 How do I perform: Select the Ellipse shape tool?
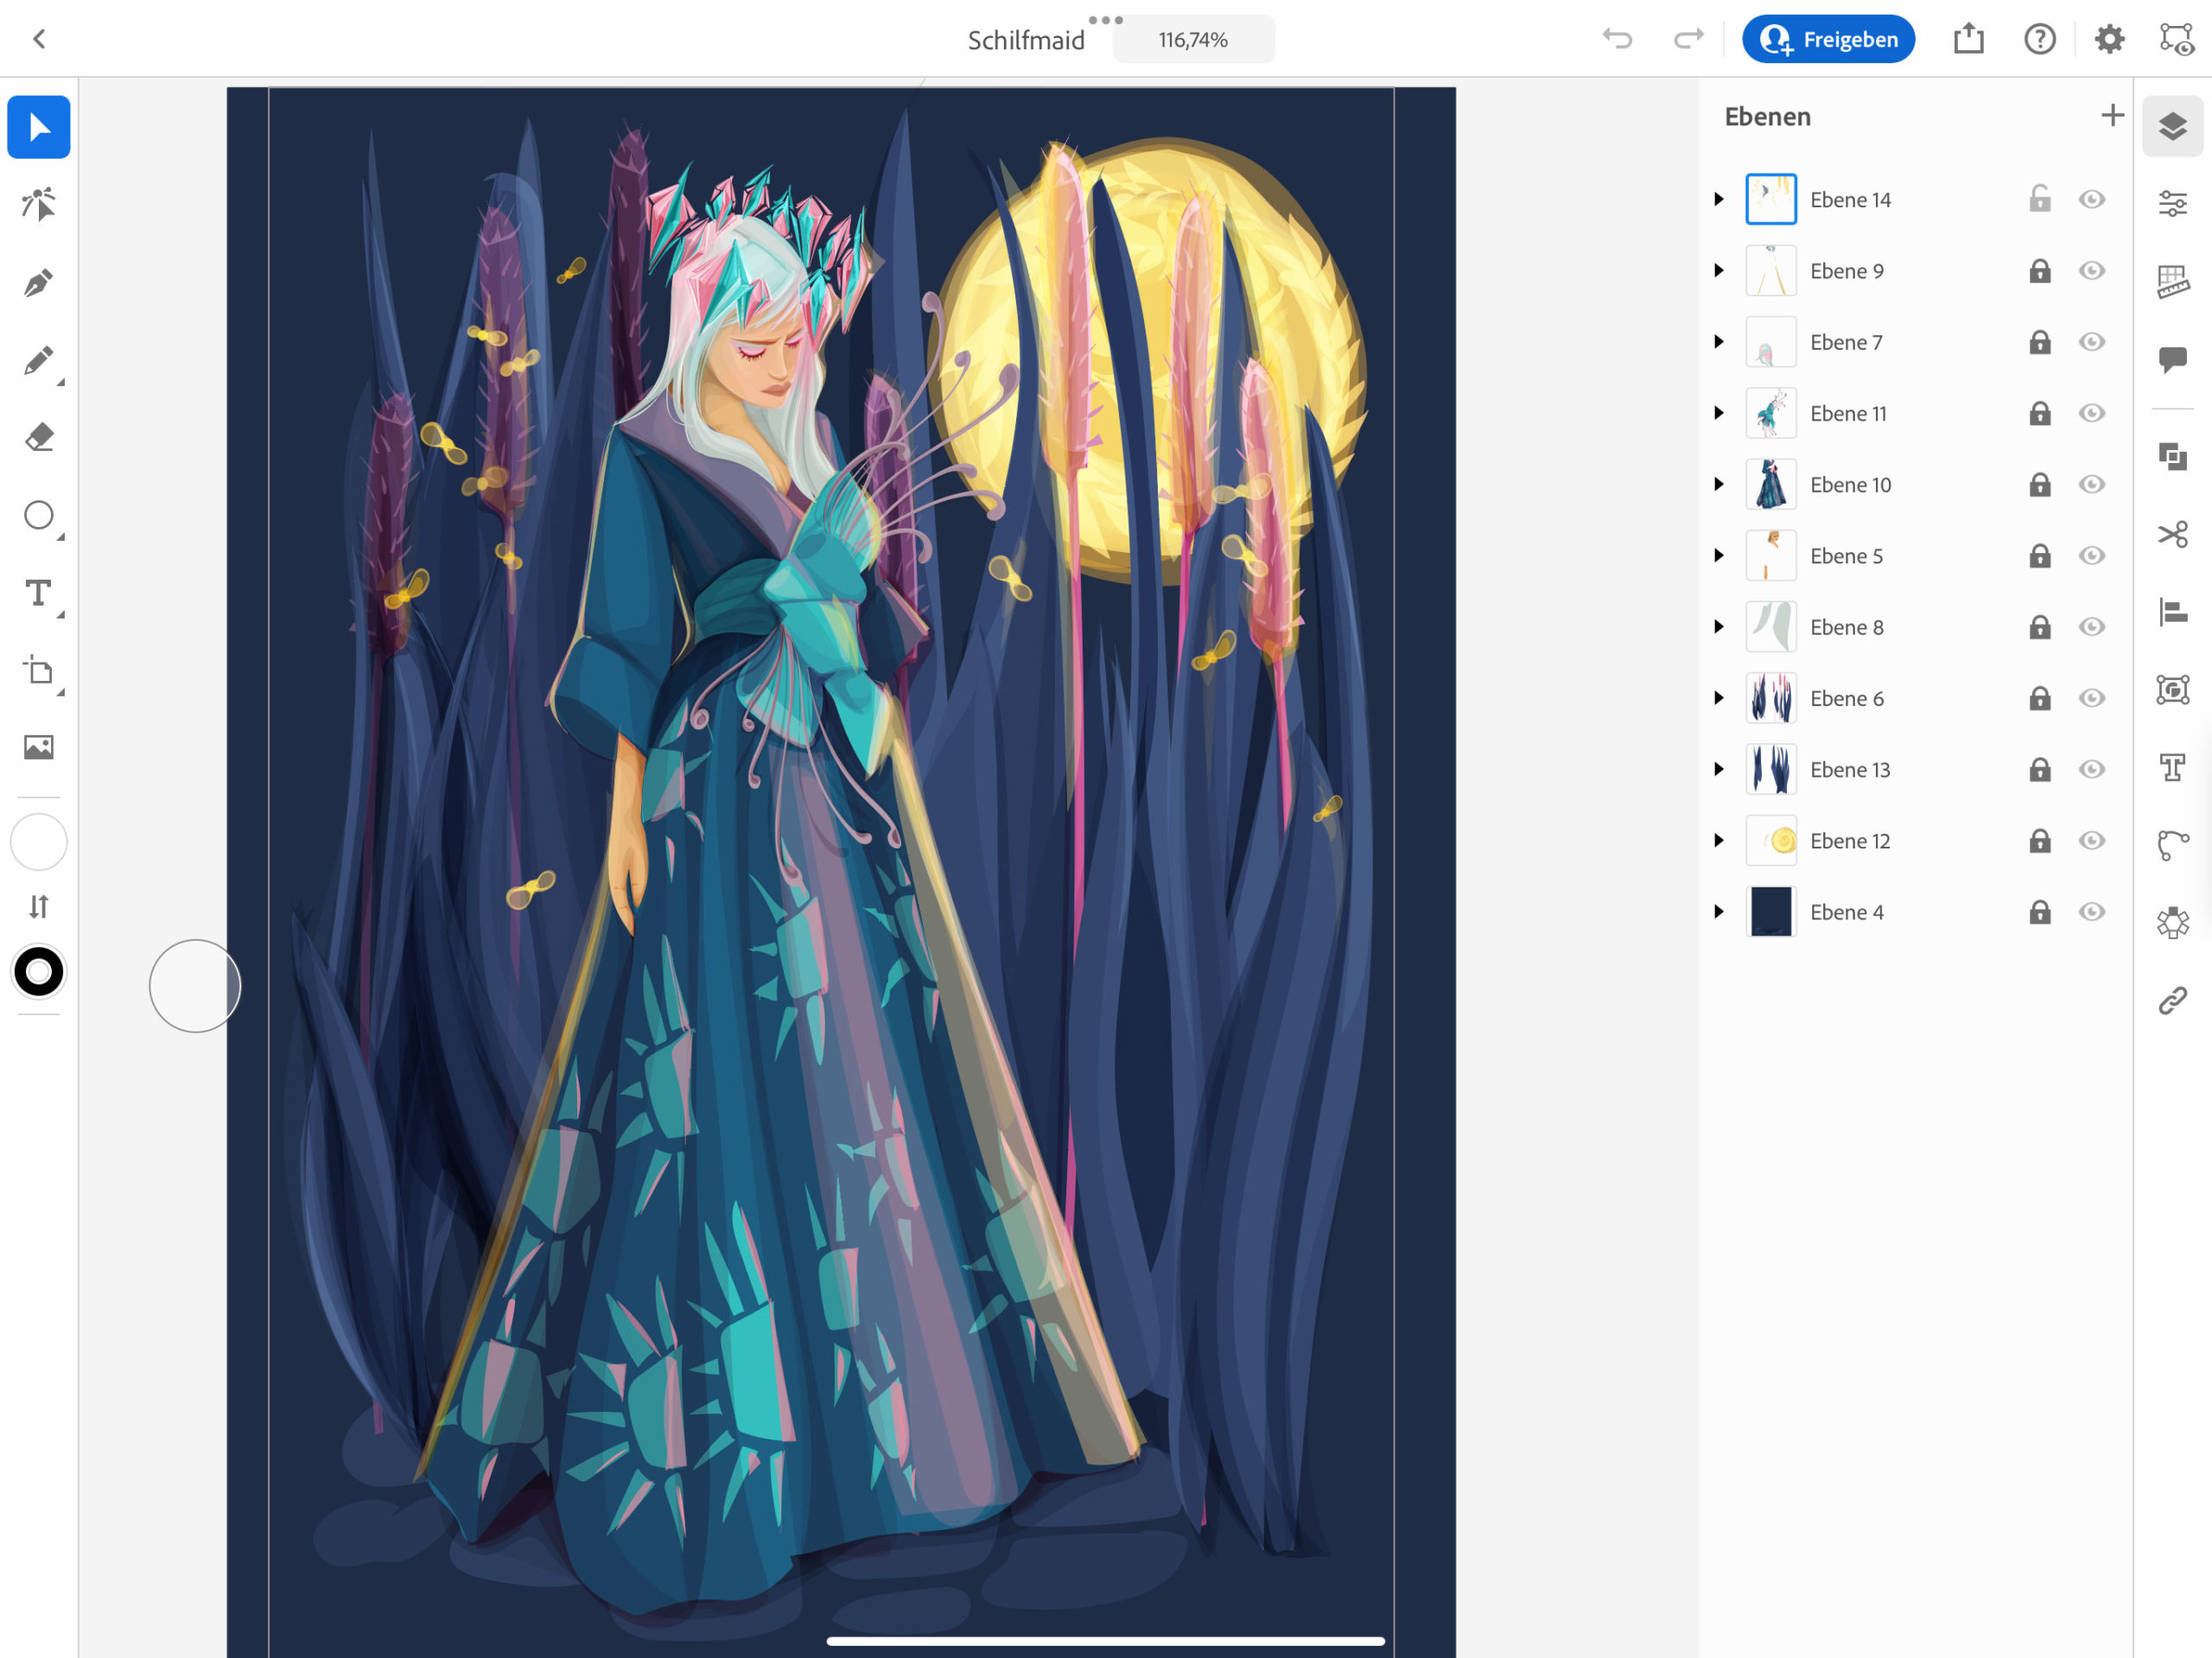38,515
